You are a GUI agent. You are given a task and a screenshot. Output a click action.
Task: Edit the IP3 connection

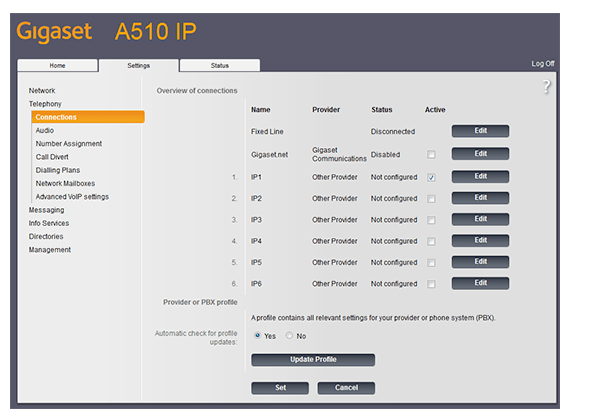click(x=480, y=219)
